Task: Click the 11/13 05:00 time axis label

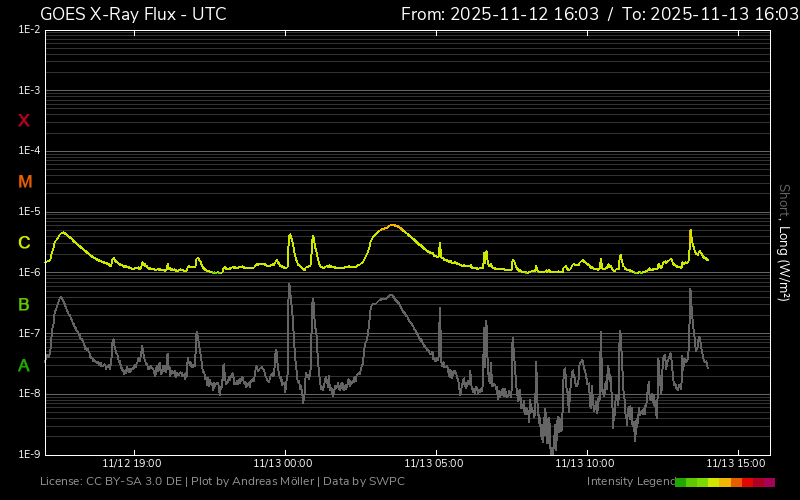Action: point(434,464)
